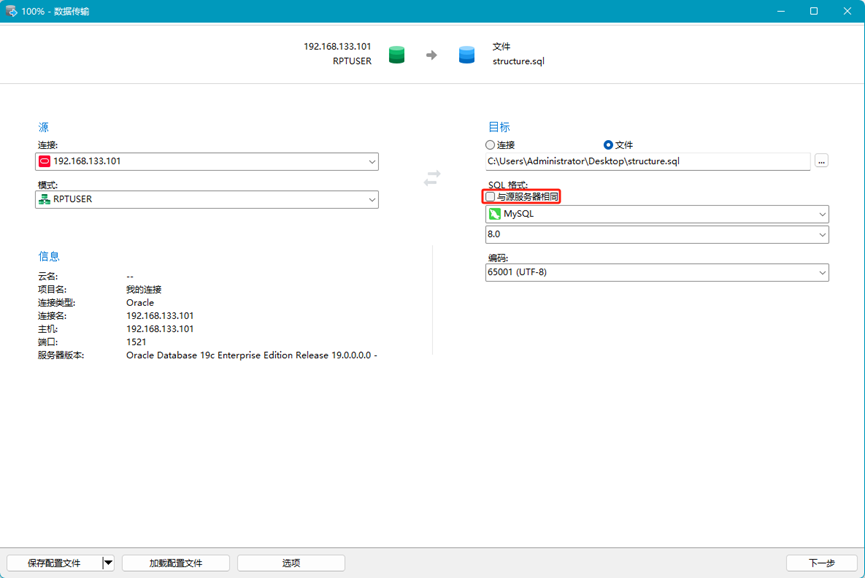Image resolution: width=865 pixels, height=578 pixels.
Task: Check the 与源服务器相同 checkbox
Action: pyautogui.click(x=490, y=197)
